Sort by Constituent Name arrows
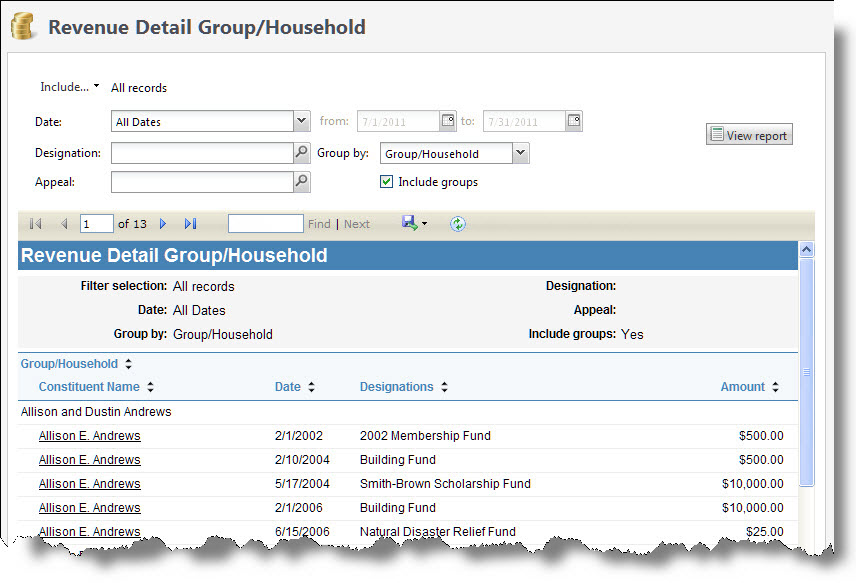856x583 pixels. [150, 387]
